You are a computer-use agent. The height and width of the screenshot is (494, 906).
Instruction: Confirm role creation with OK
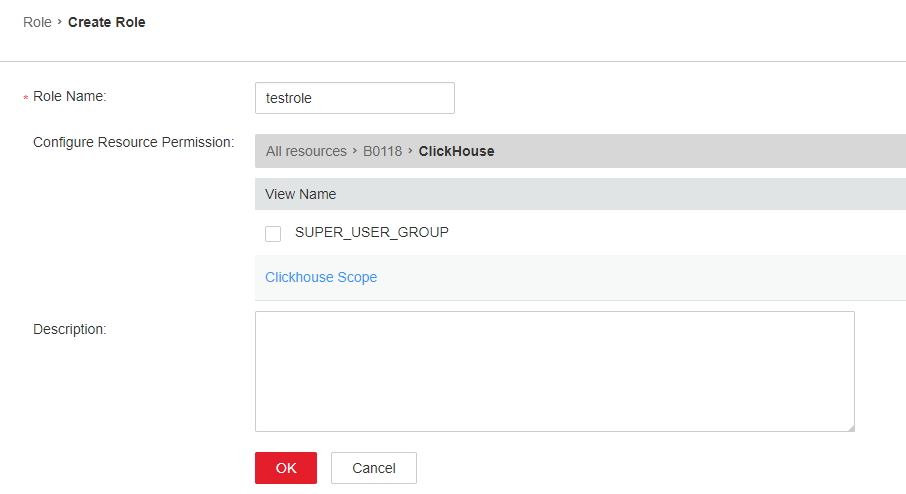coord(286,468)
